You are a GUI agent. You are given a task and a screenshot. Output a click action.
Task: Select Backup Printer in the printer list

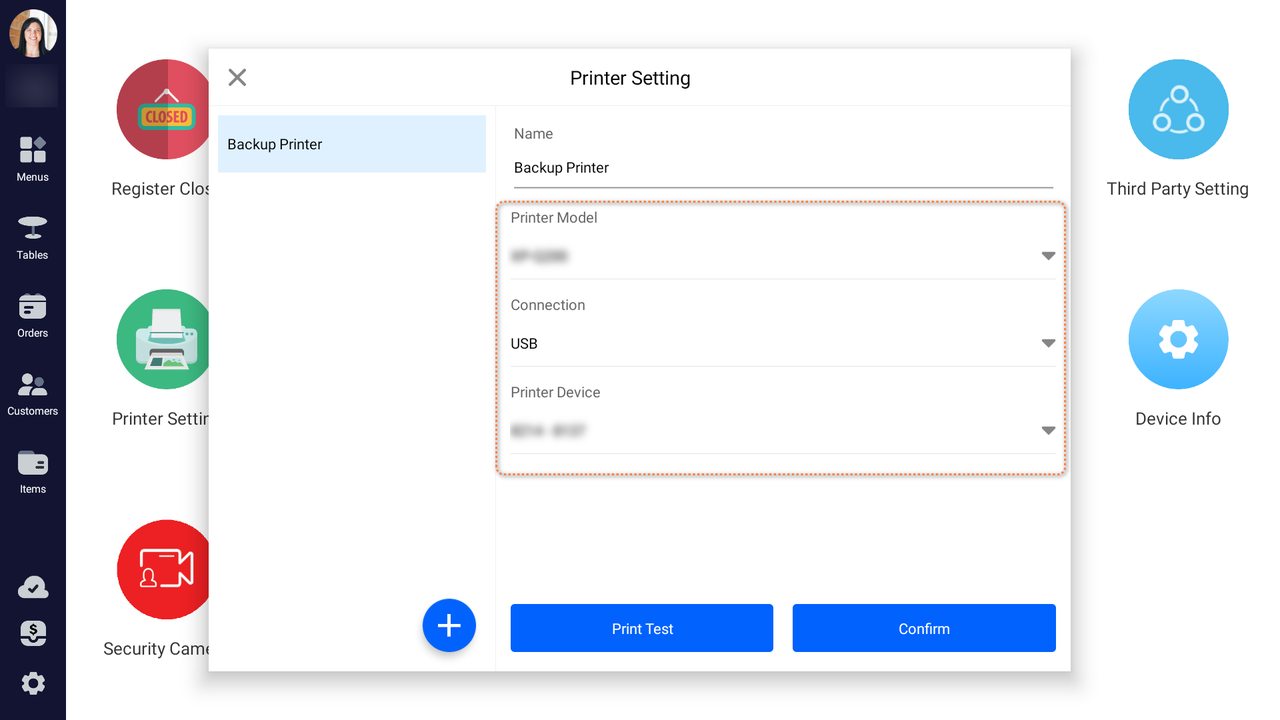coord(352,144)
